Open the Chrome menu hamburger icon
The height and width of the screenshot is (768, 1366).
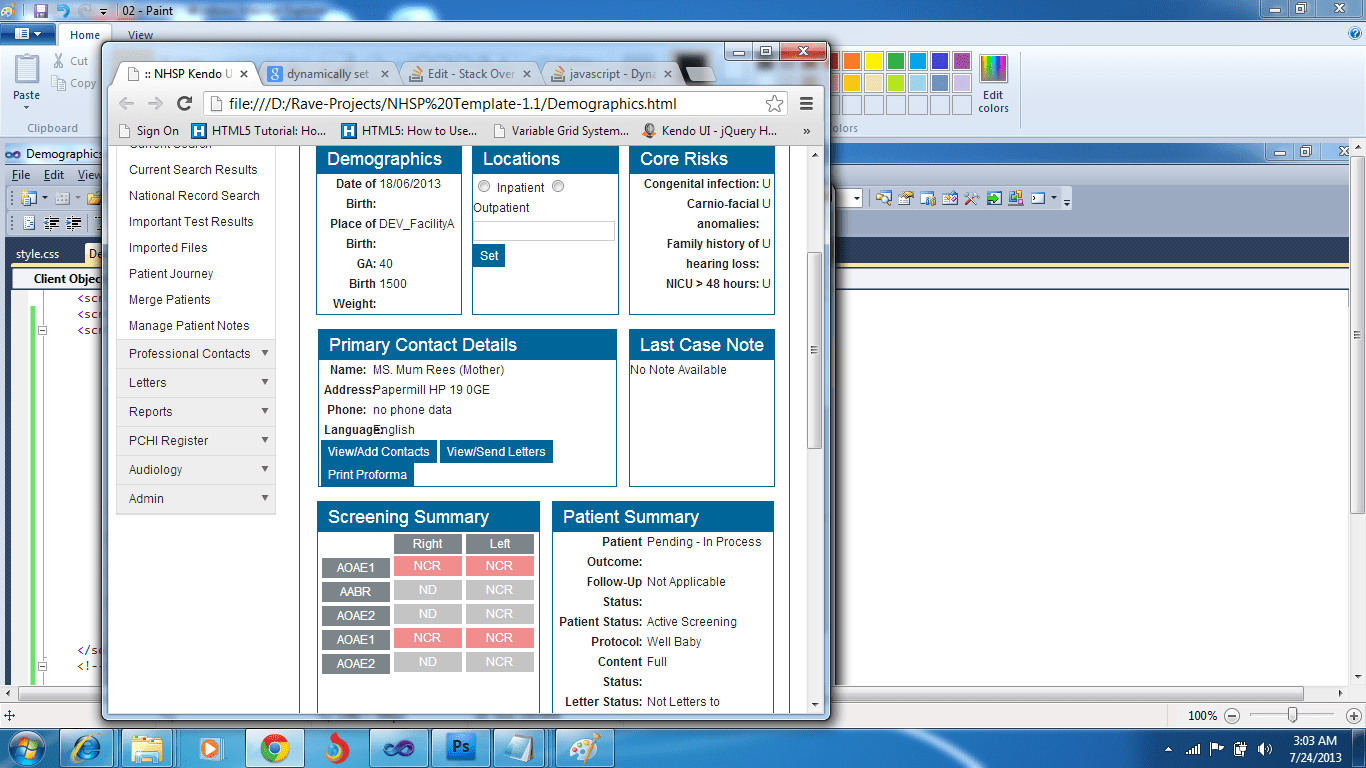tap(806, 103)
